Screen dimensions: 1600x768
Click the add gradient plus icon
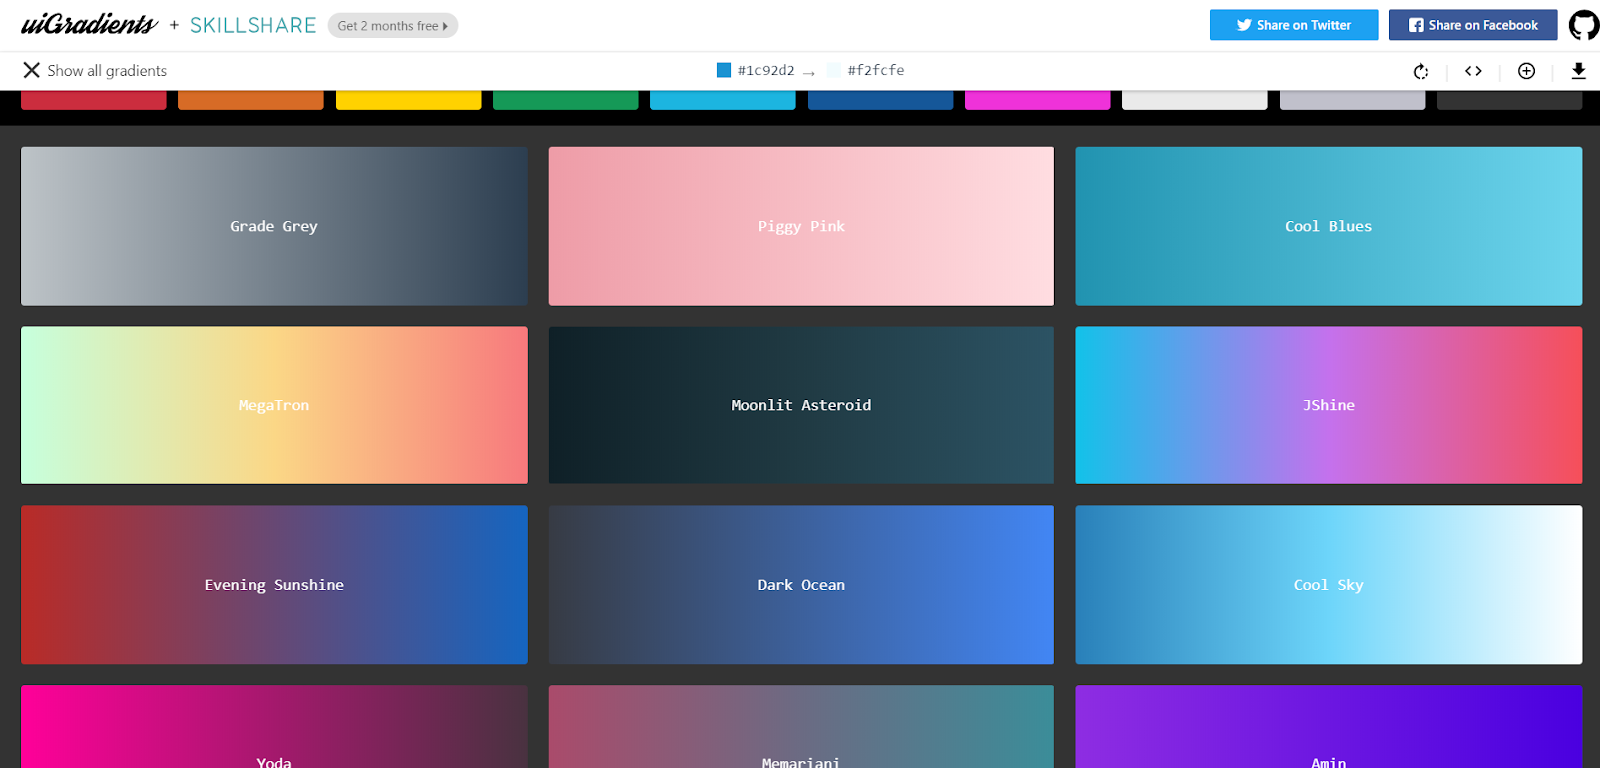(1526, 71)
